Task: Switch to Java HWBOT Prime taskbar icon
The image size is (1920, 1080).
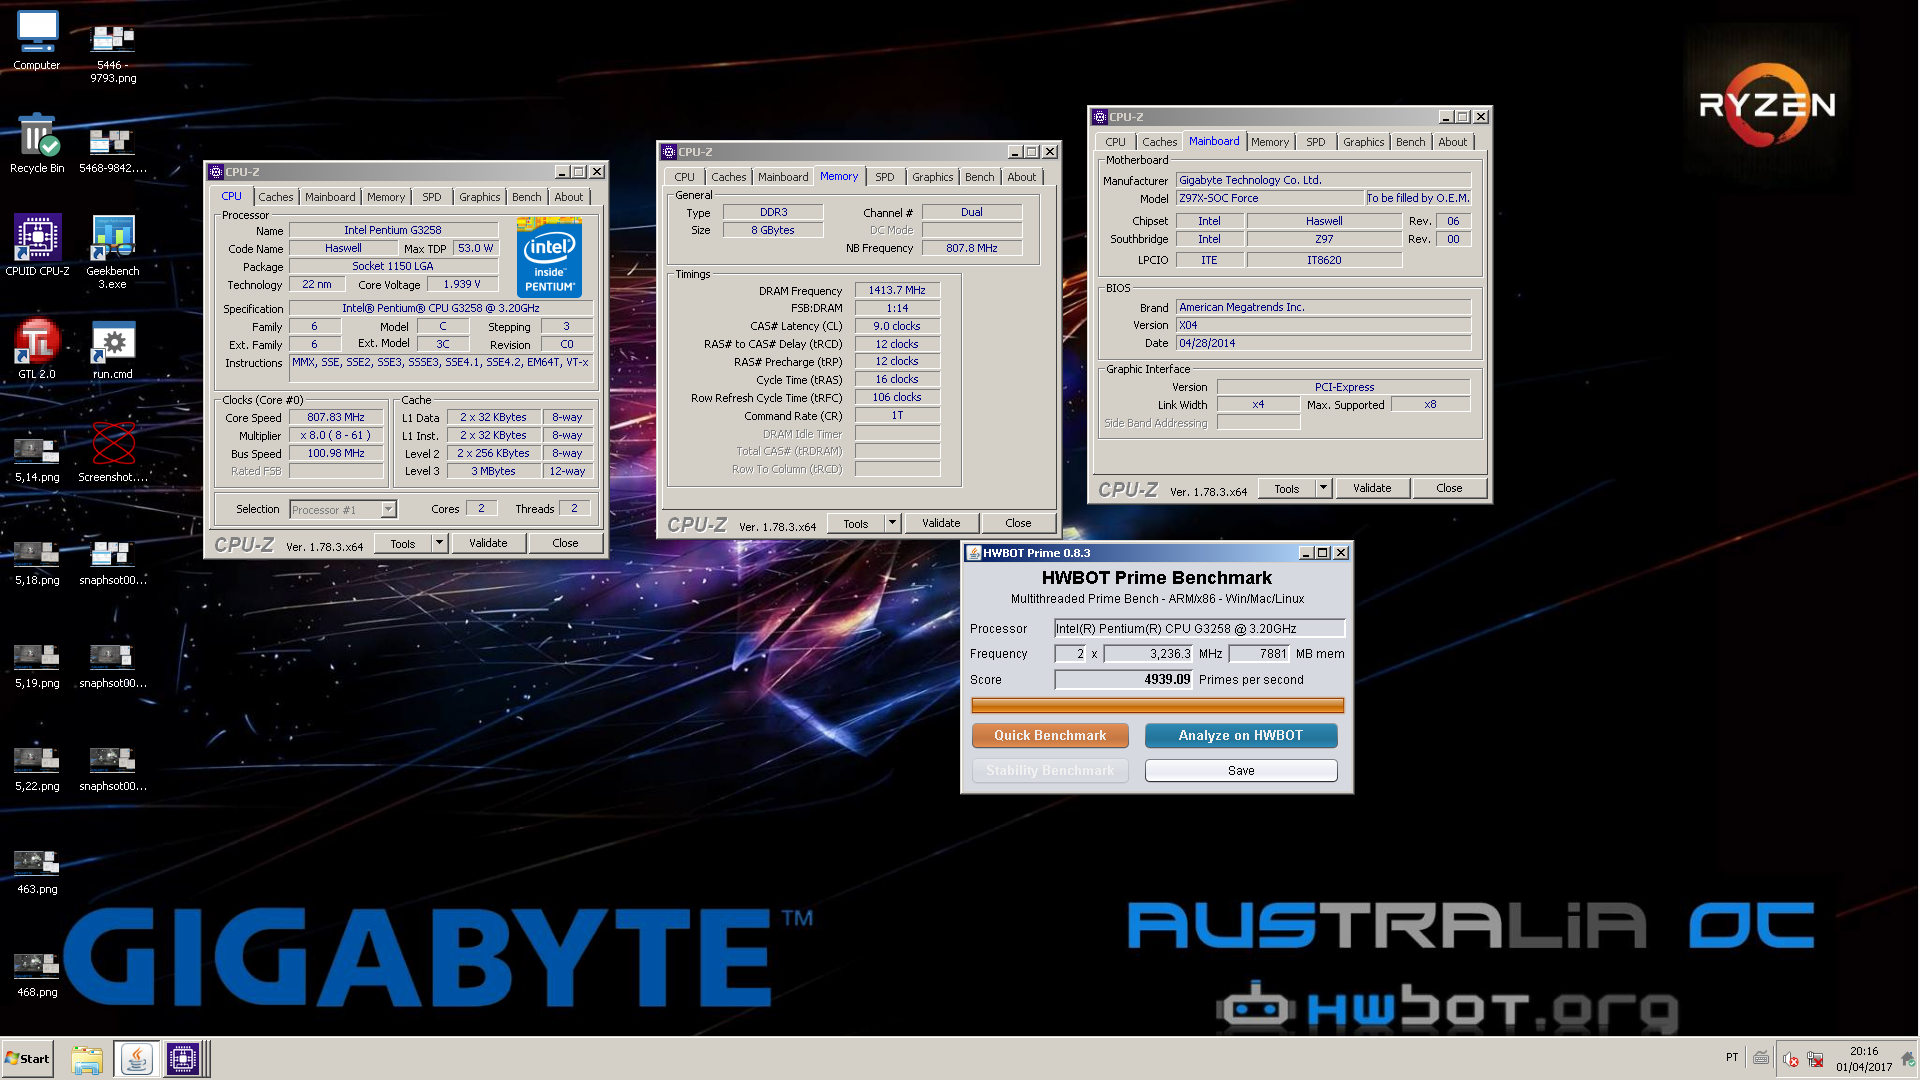Action: [x=136, y=1059]
